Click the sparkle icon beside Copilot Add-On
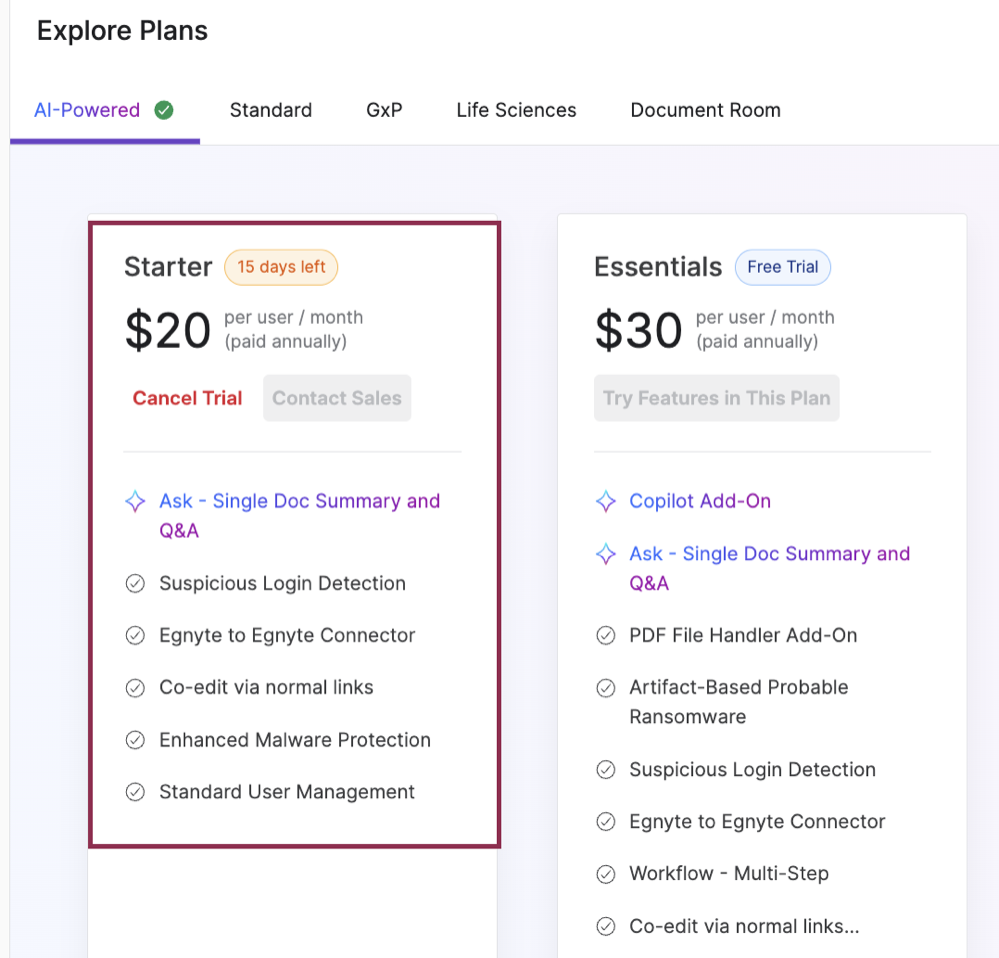999x958 pixels. (x=606, y=501)
